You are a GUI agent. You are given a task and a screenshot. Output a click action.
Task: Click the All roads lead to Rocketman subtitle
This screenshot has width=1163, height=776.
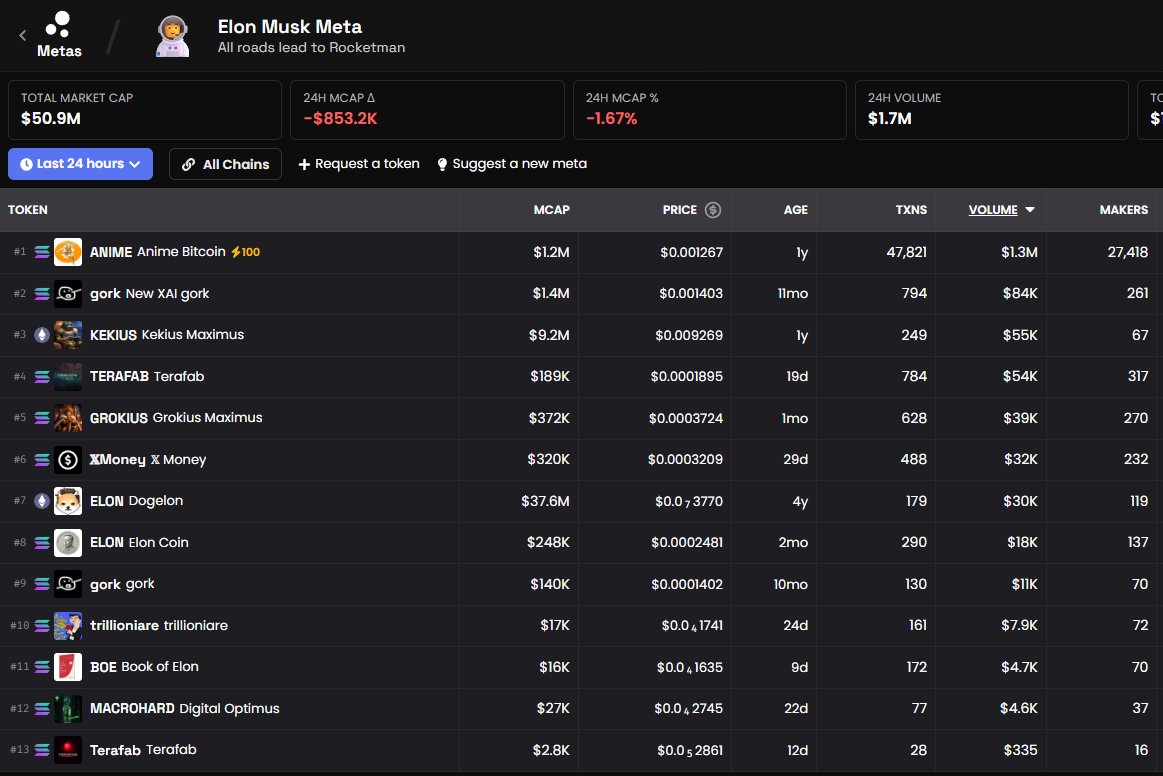312,47
